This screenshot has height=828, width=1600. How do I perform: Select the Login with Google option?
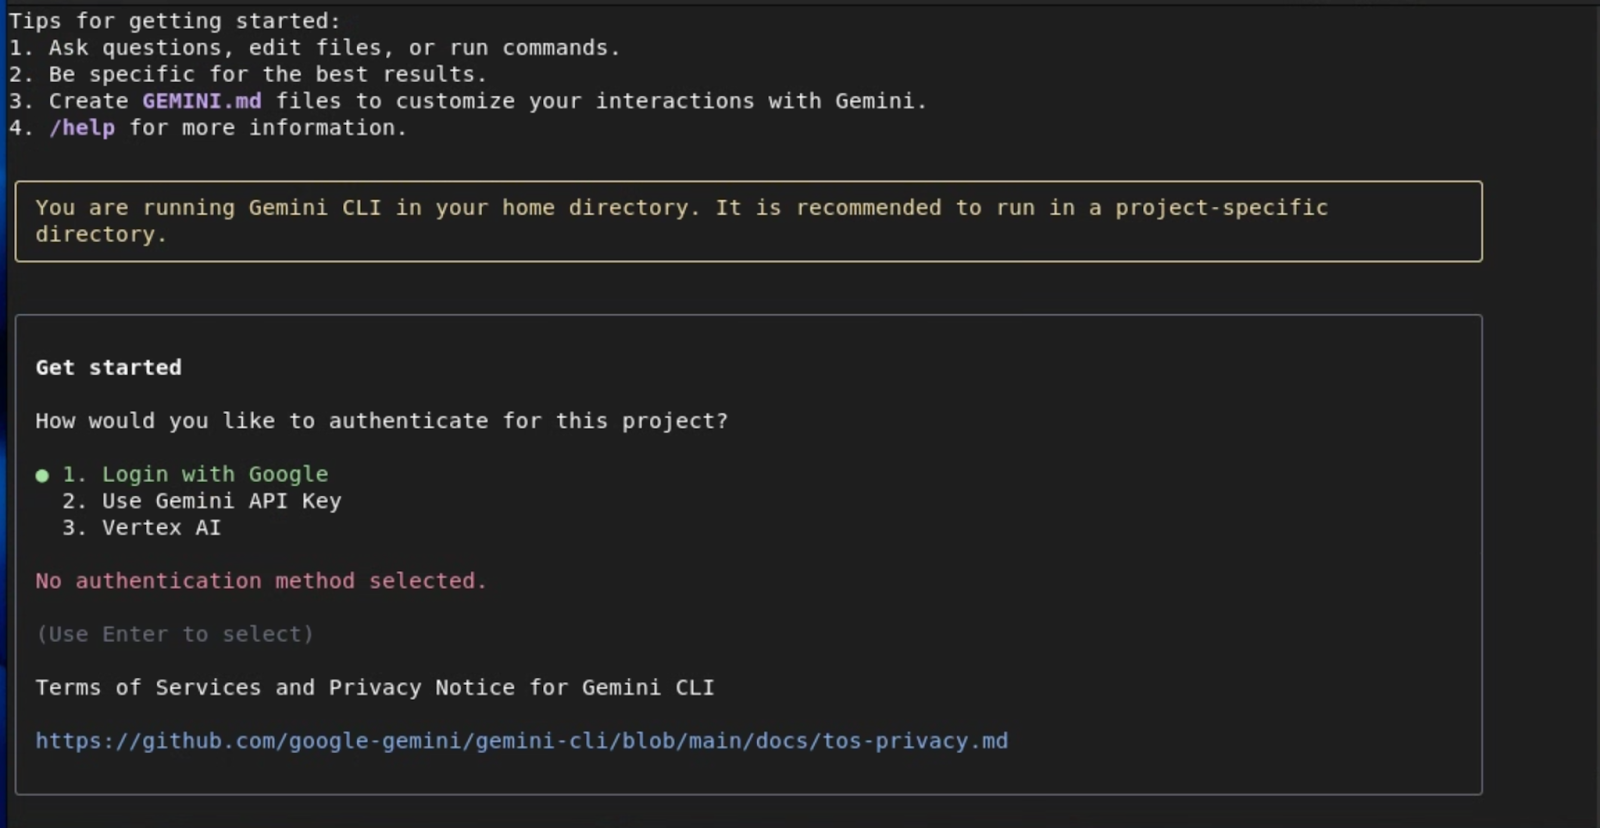[x=214, y=474]
